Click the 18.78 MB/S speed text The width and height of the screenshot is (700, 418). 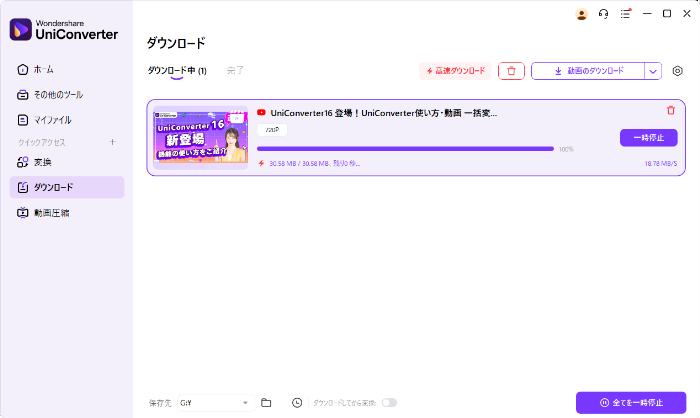click(x=660, y=163)
